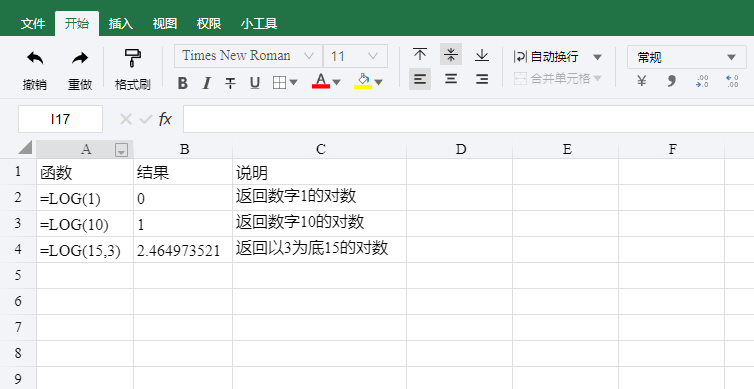
Task: Toggle underline formatting
Action: coord(255,83)
